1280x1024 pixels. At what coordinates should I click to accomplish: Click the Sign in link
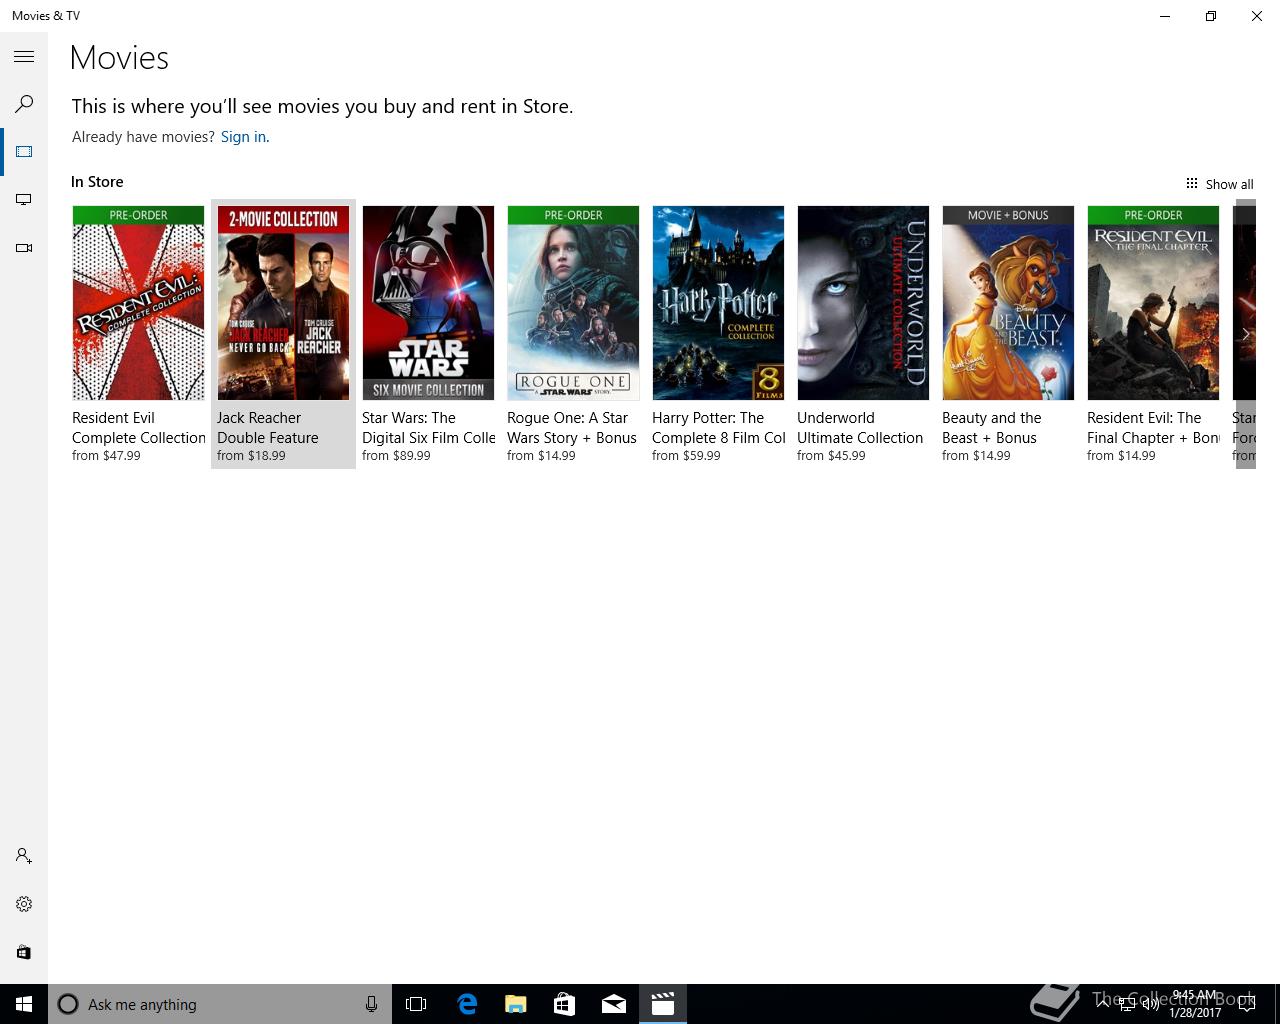coord(245,137)
